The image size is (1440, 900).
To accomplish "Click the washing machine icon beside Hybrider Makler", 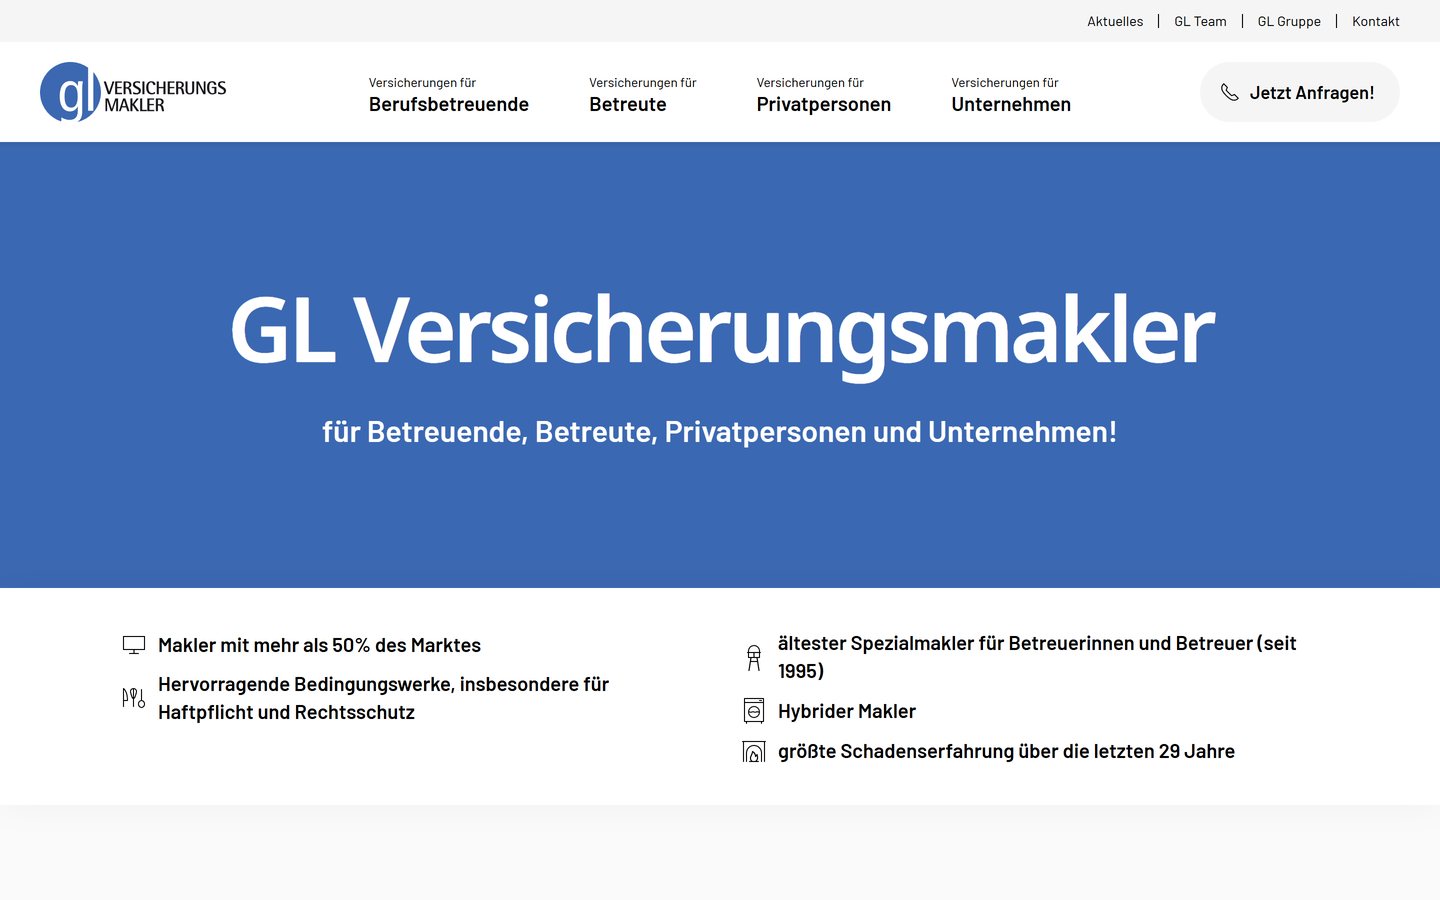I will pyautogui.click(x=754, y=711).
